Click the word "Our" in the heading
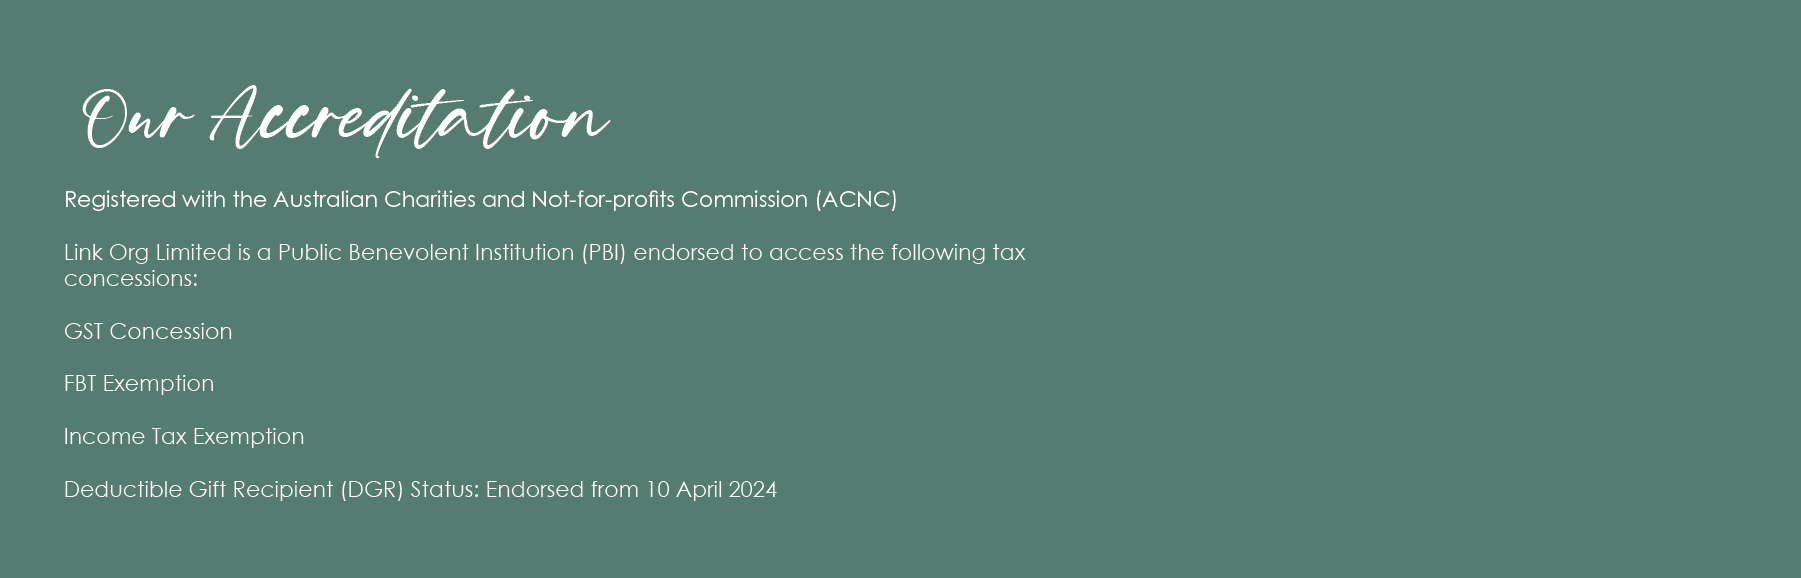 [x=136, y=120]
